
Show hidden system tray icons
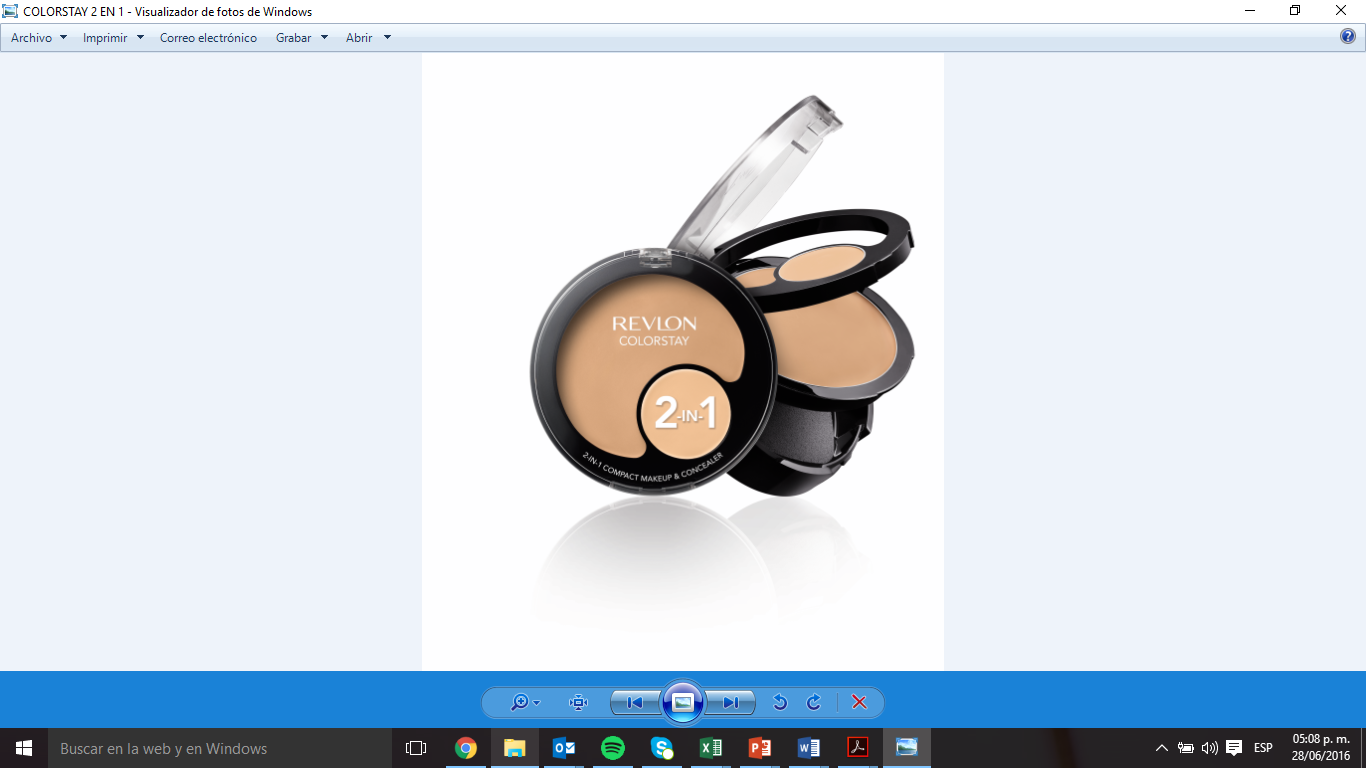click(x=1161, y=748)
